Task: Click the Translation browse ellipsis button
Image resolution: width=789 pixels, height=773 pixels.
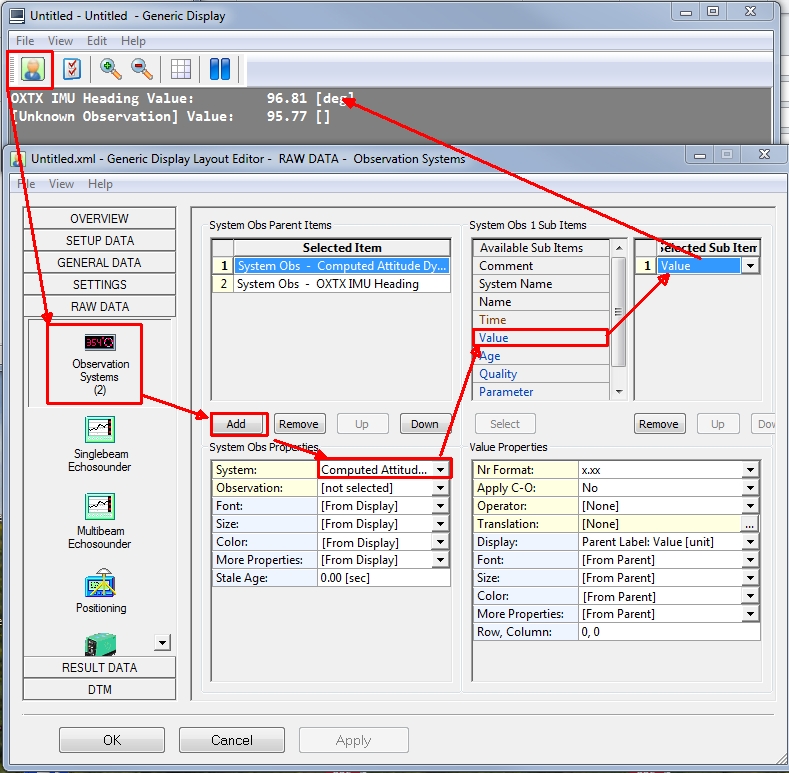Action: pos(750,524)
